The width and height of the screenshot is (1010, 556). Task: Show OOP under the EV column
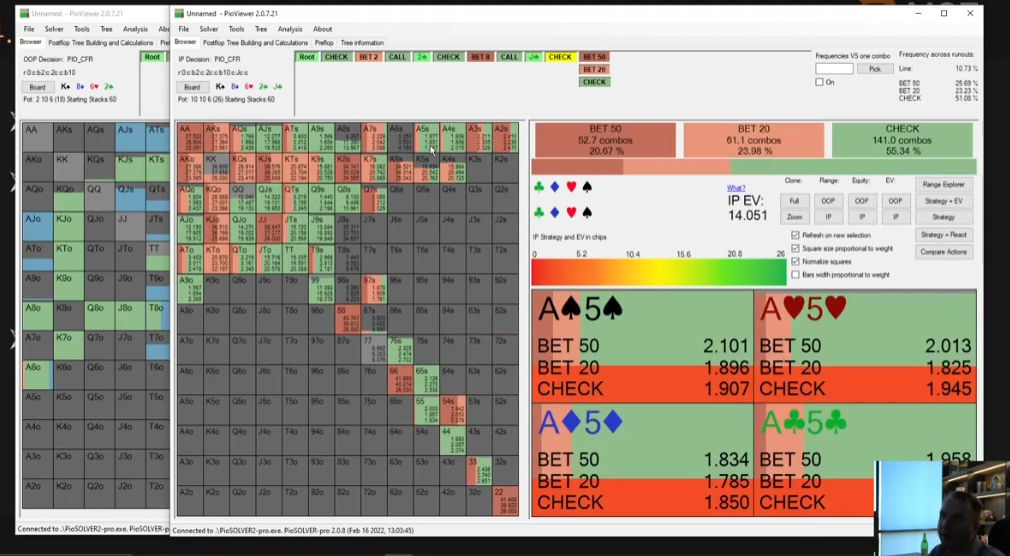coord(895,201)
